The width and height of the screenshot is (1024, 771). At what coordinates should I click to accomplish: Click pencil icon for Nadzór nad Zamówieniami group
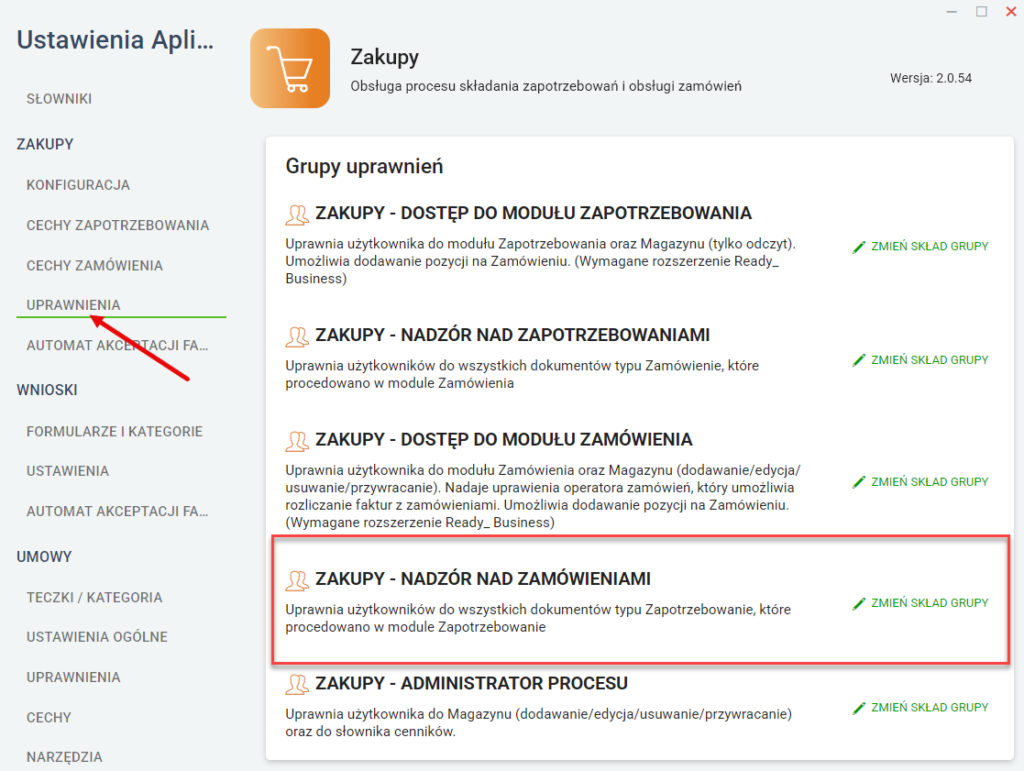click(x=859, y=603)
